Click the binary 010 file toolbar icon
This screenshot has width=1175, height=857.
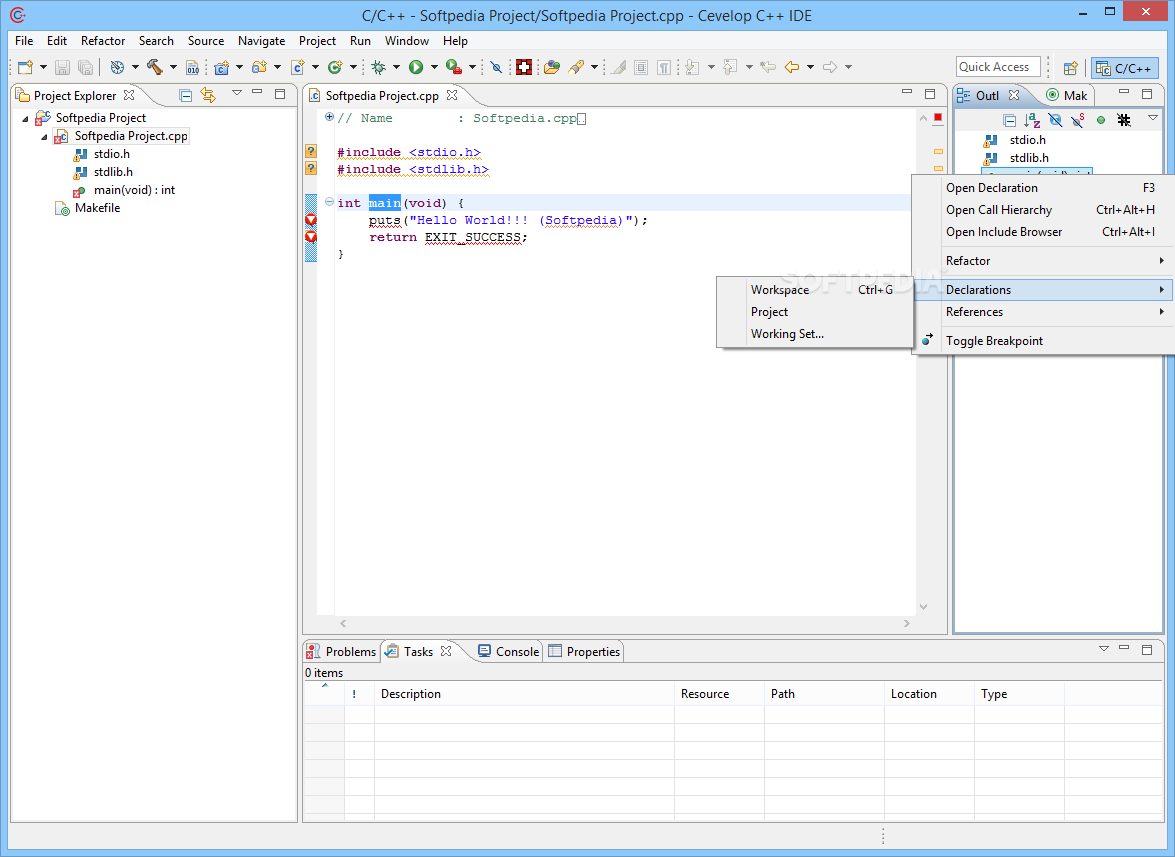click(x=193, y=67)
